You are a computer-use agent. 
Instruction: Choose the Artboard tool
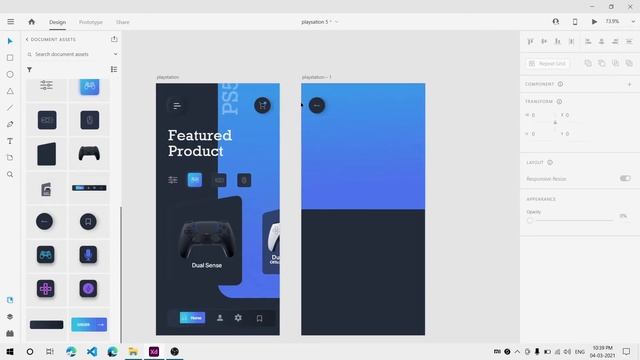click(x=10, y=158)
